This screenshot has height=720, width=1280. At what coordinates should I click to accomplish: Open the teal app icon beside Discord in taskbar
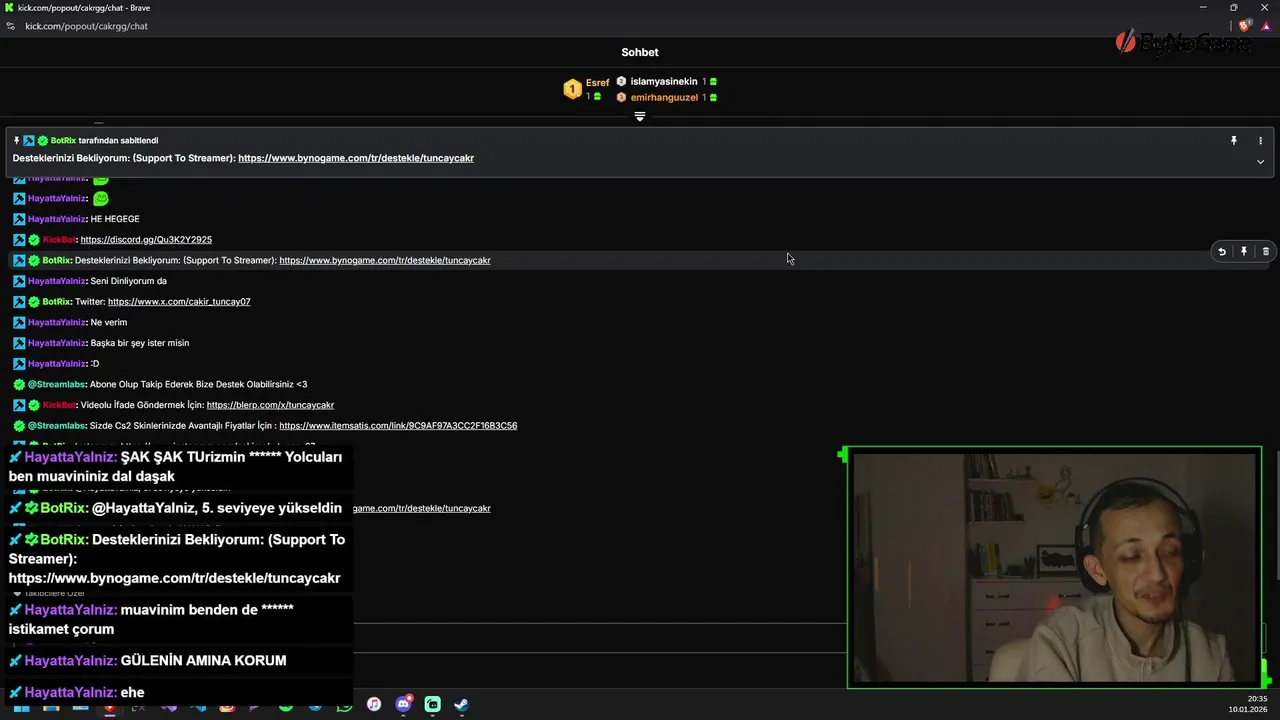(432, 705)
